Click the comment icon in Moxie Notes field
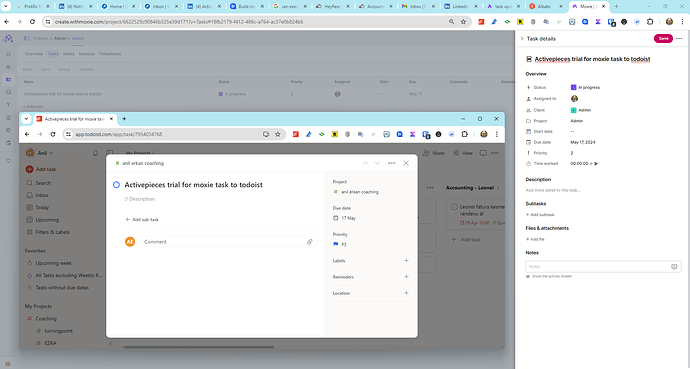This screenshot has height=369, width=690. coord(674,267)
